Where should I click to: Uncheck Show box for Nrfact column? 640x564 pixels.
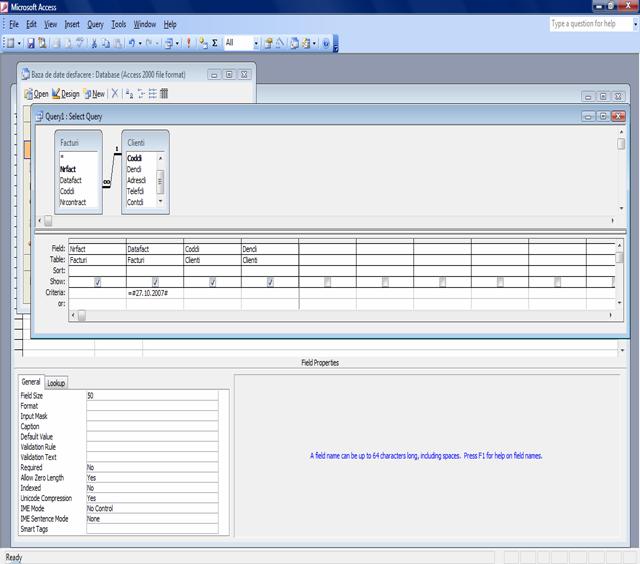click(97, 282)
